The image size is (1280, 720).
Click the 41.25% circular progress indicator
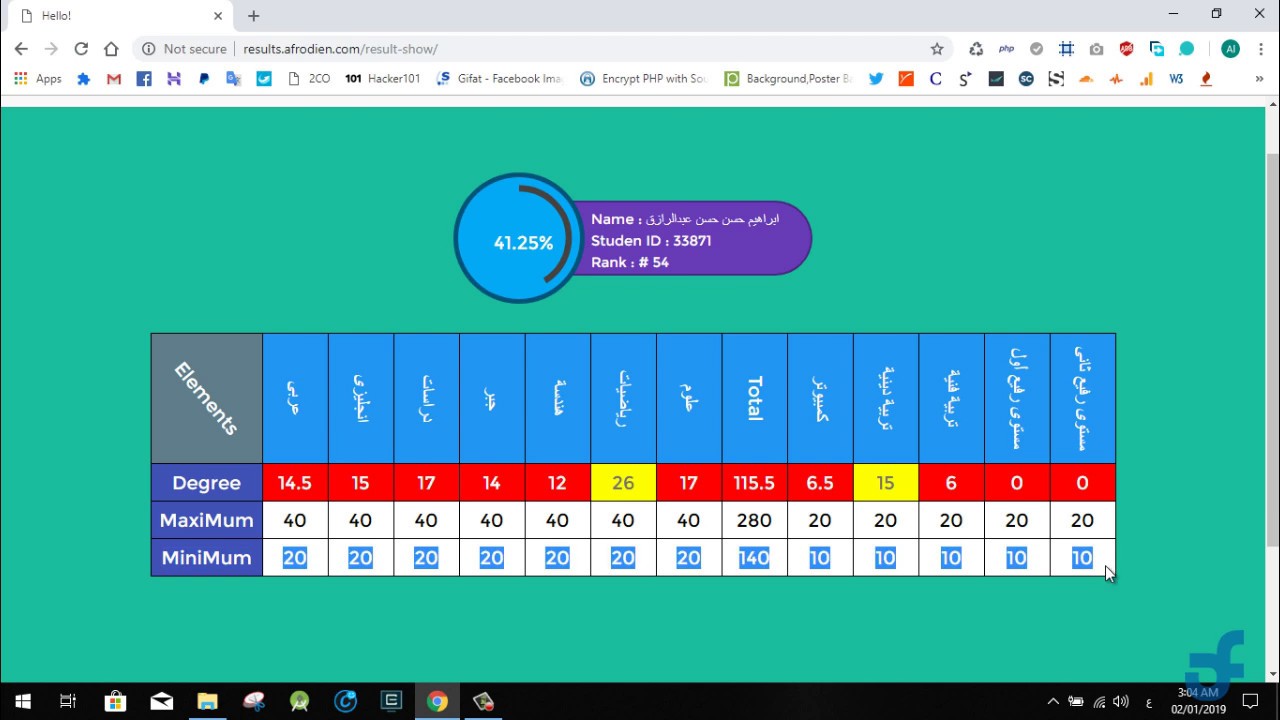point(518,239)
